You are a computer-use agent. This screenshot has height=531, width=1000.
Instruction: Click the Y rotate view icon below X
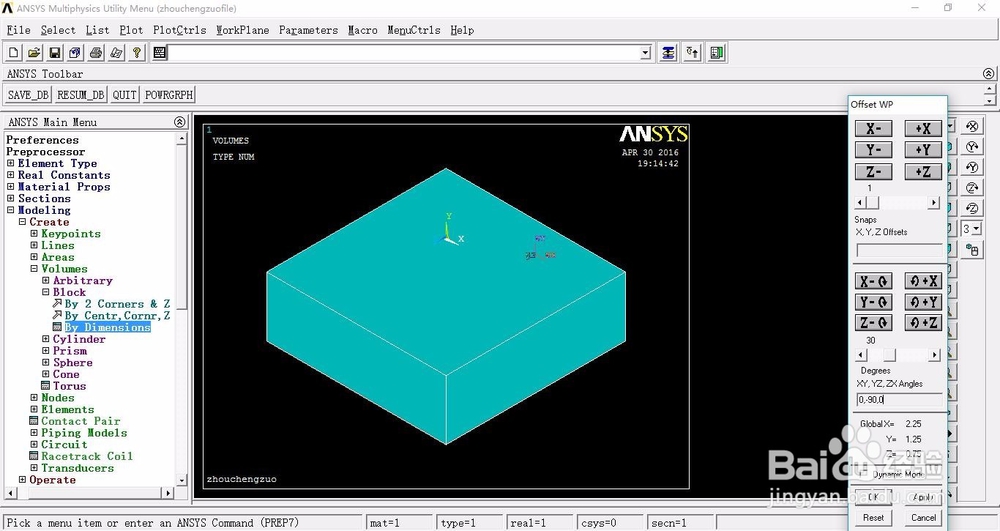pos(971,147)
